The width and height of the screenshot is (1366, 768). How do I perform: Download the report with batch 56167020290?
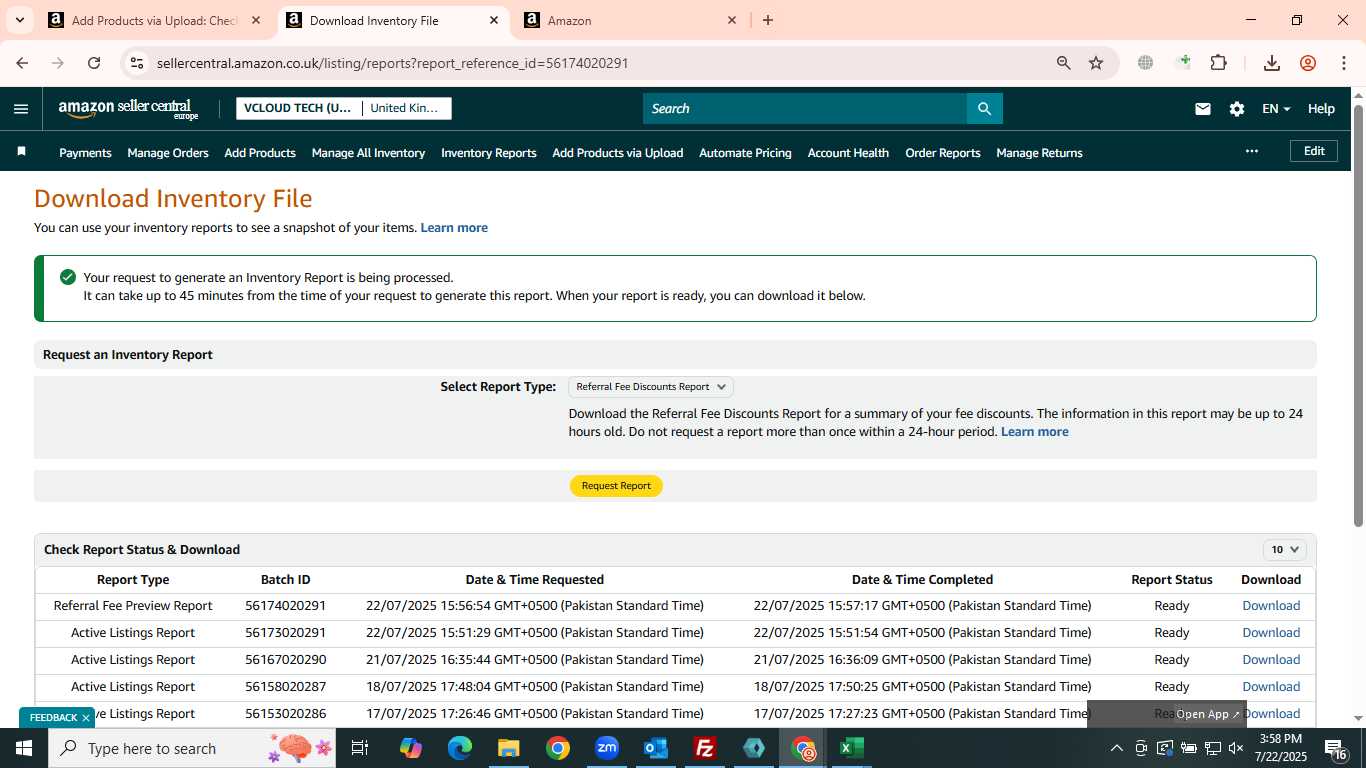[x=1271, y=660]
